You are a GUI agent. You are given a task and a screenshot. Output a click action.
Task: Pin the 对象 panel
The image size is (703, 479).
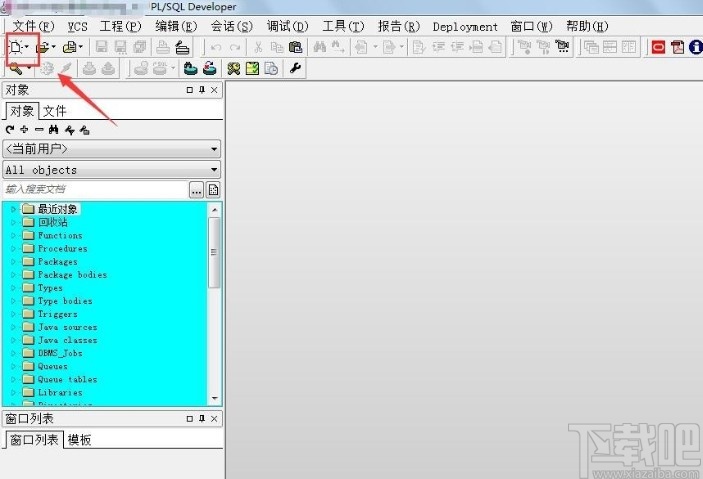[x=202, y=90]
